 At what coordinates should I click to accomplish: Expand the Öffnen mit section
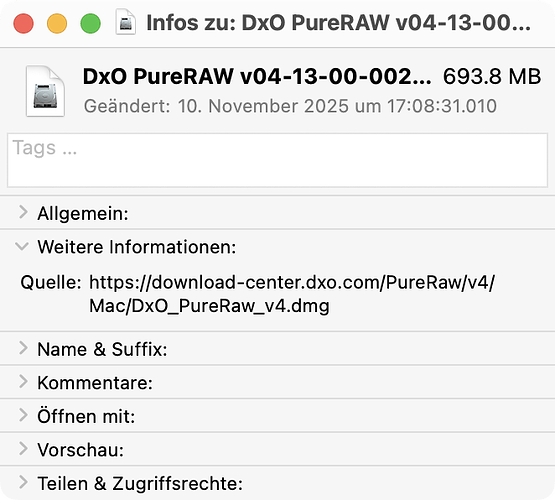point(23,415)
